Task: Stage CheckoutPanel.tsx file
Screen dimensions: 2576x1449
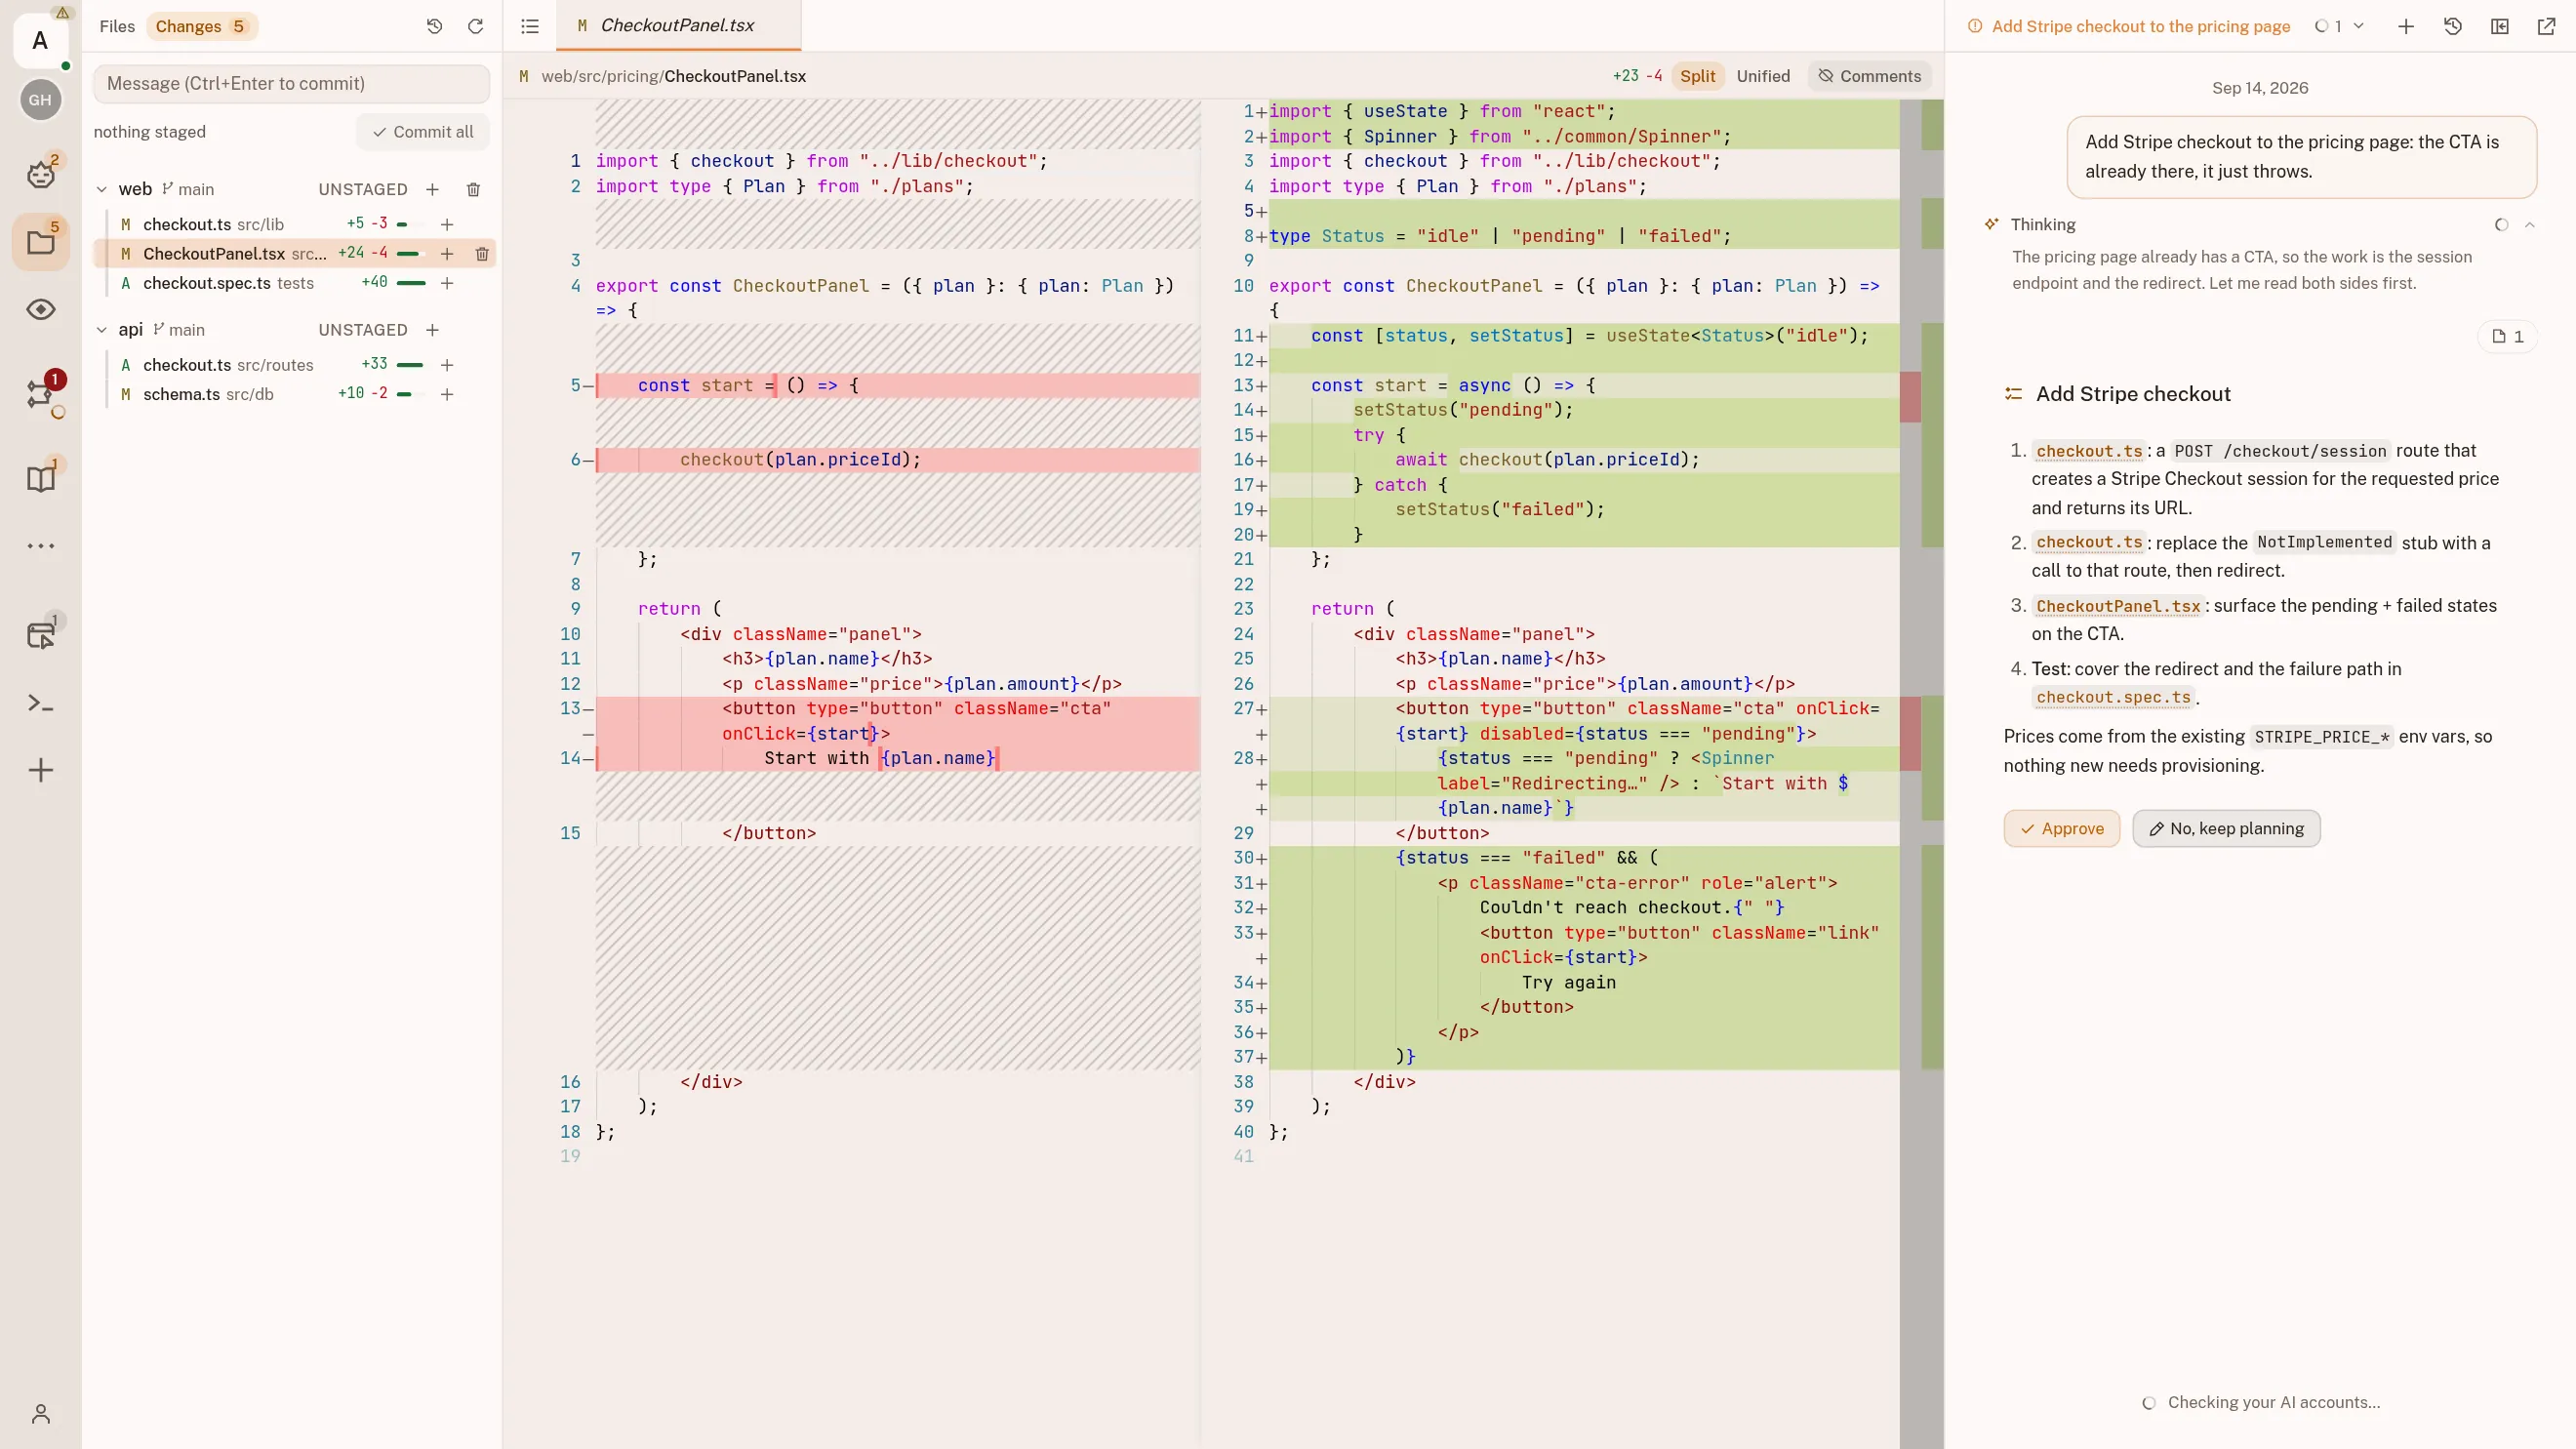Action: tap(447, 254)
